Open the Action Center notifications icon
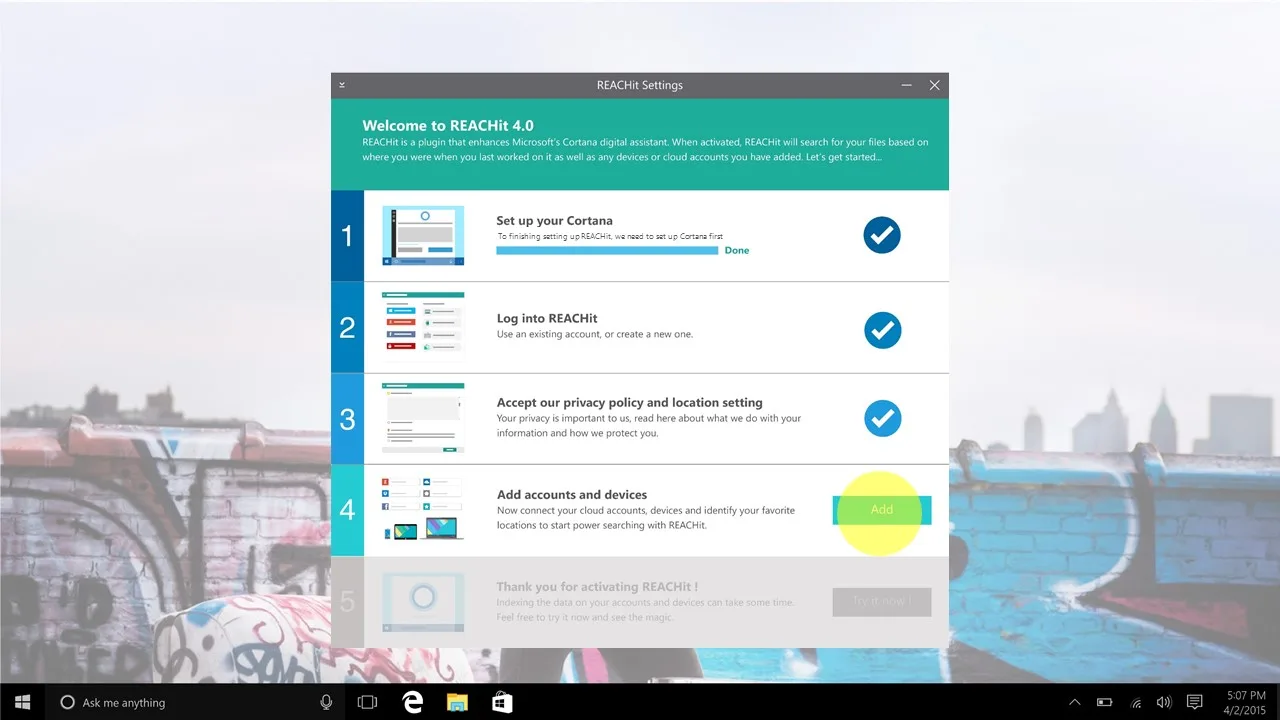The image size is (1280, 720). 1194,702
